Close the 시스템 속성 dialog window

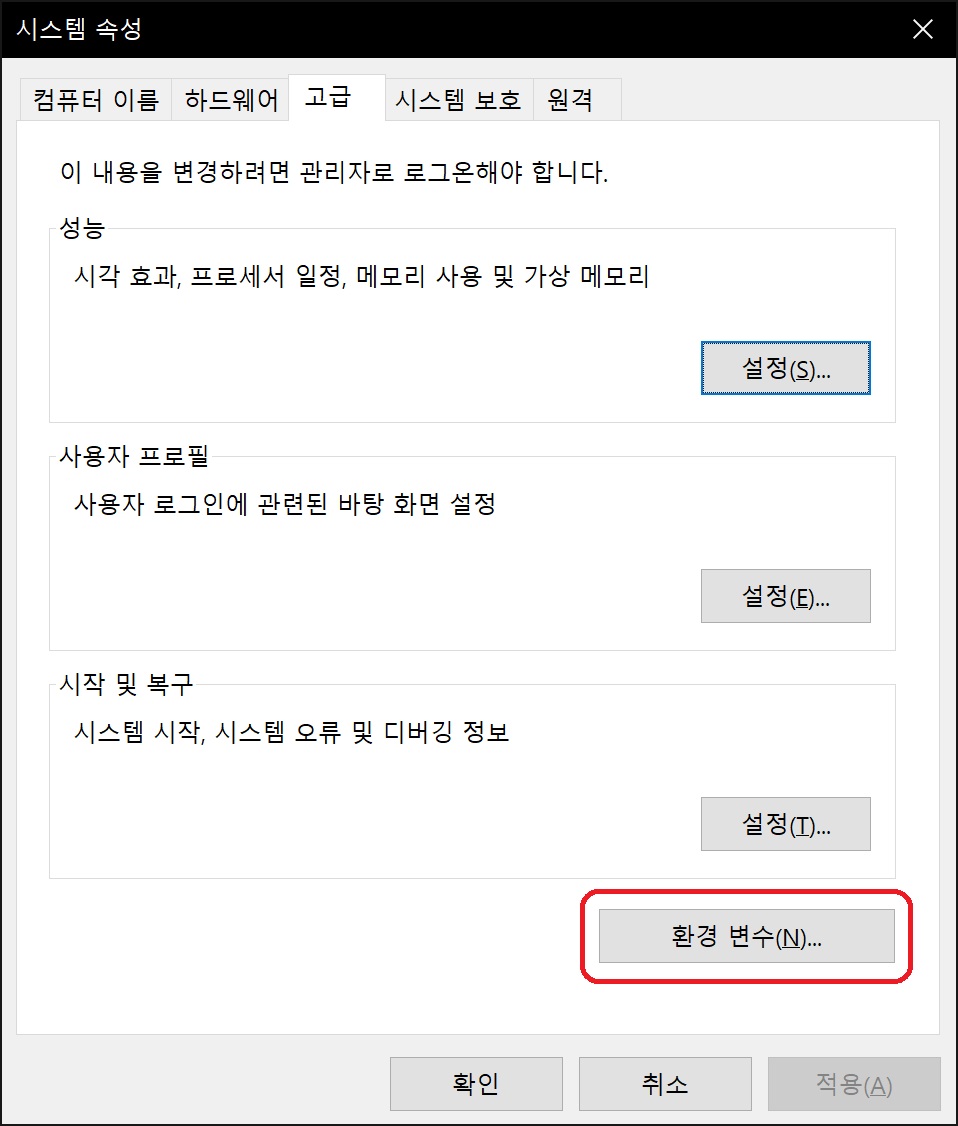pyautogui.click(x=922, y=29)
